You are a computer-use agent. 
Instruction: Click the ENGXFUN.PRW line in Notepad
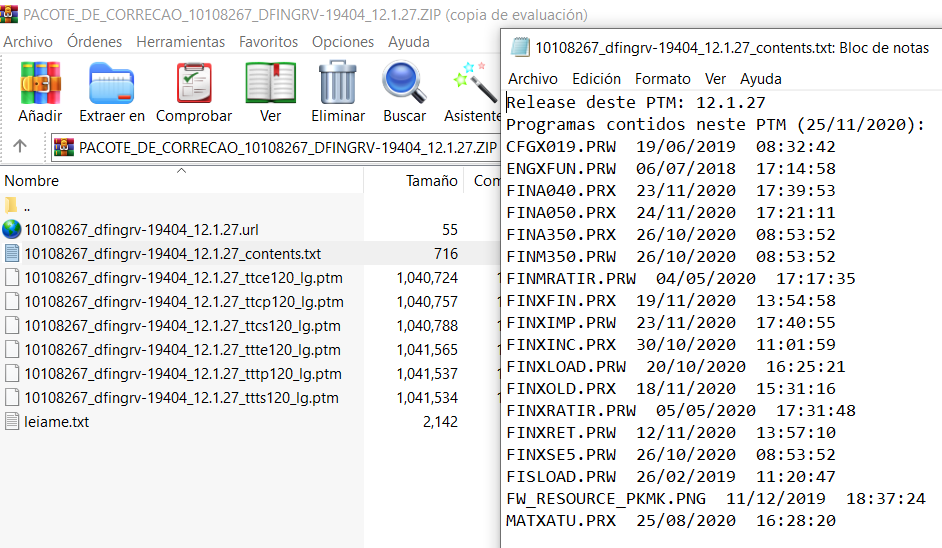click(x=670, y=168)
